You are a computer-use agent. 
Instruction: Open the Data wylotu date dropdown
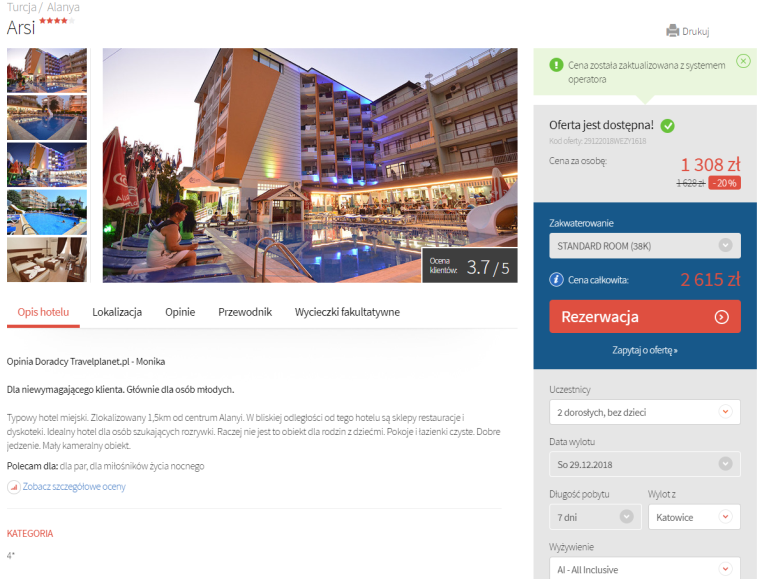(x=645, y=464)
